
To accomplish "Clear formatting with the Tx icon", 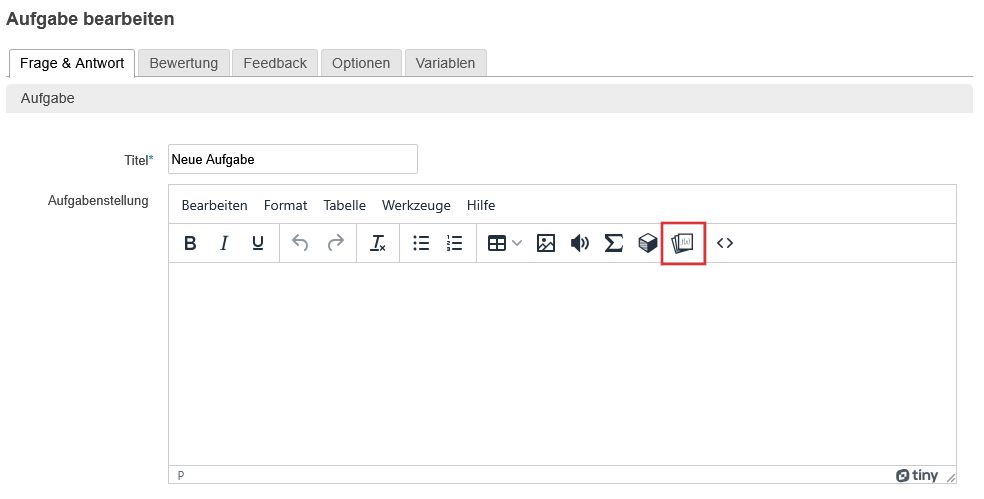I will tap(378, 243).
